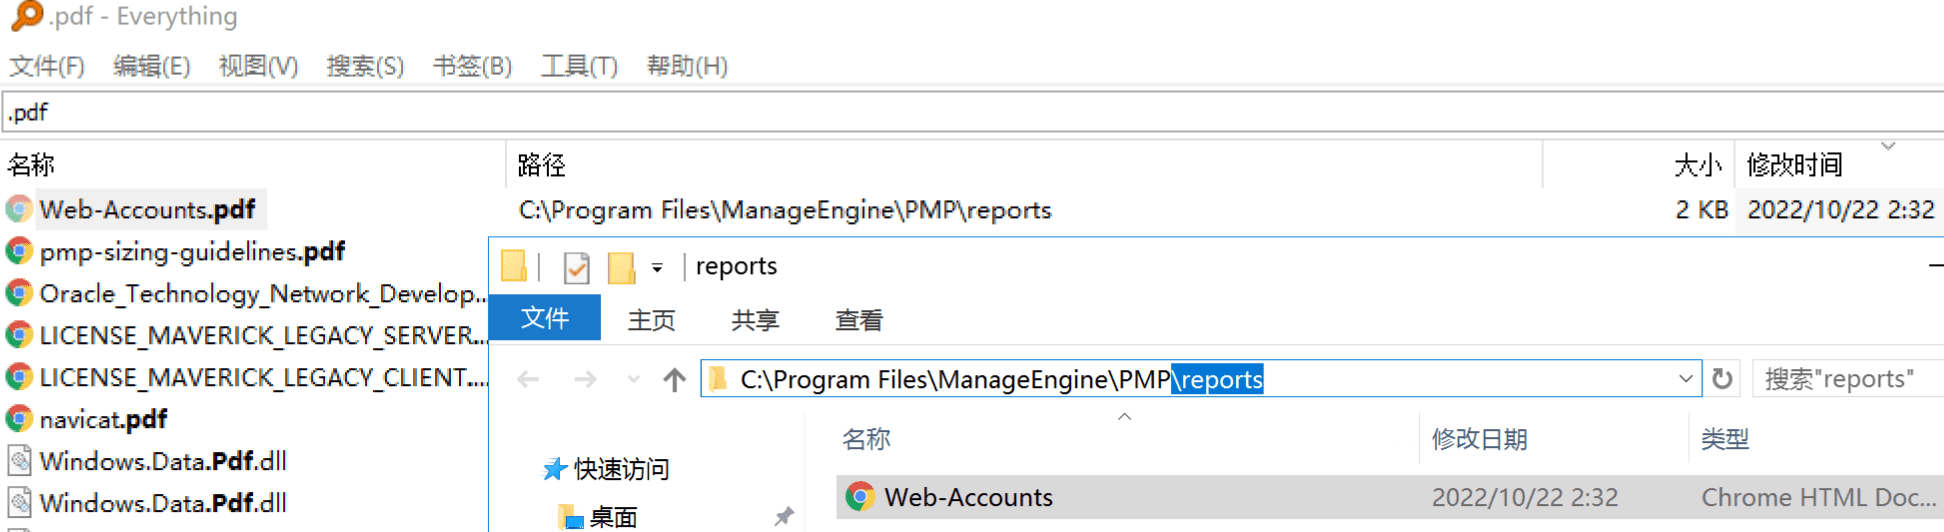
Task: Open the 搜索(S) menu in Everything
Action: point(365,66)
